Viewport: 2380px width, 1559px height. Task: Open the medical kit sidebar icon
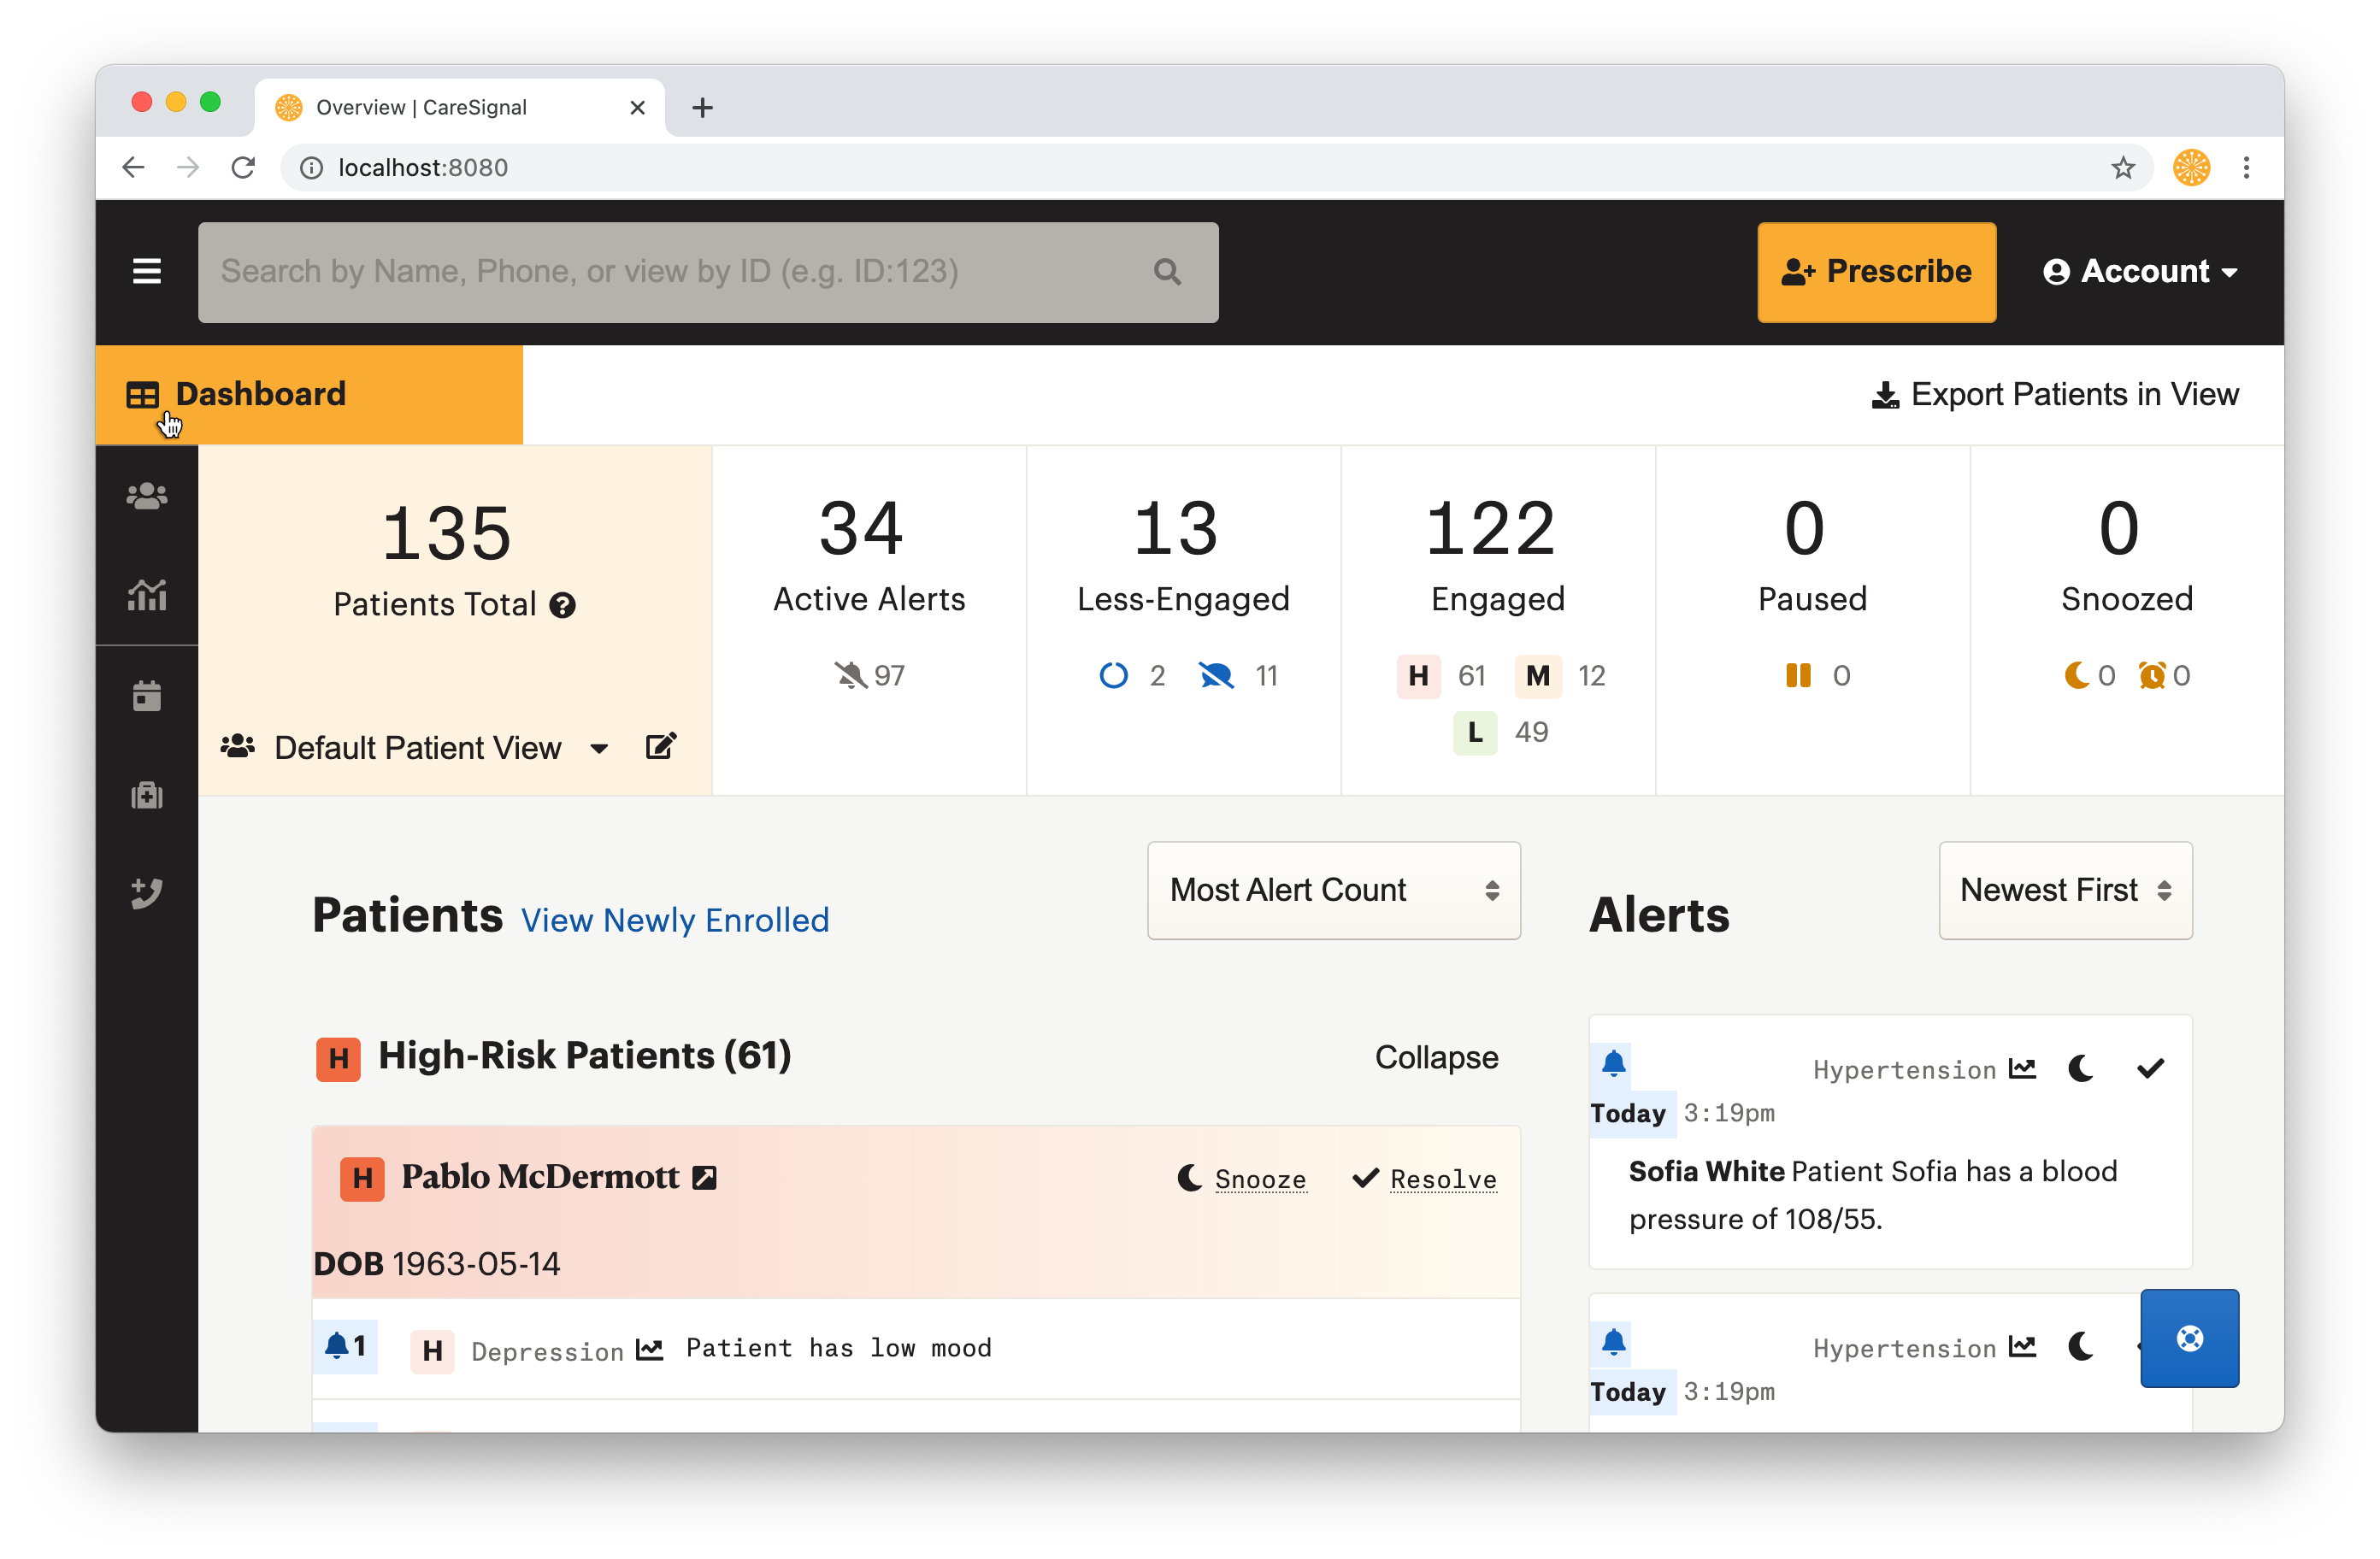(147, 795)
